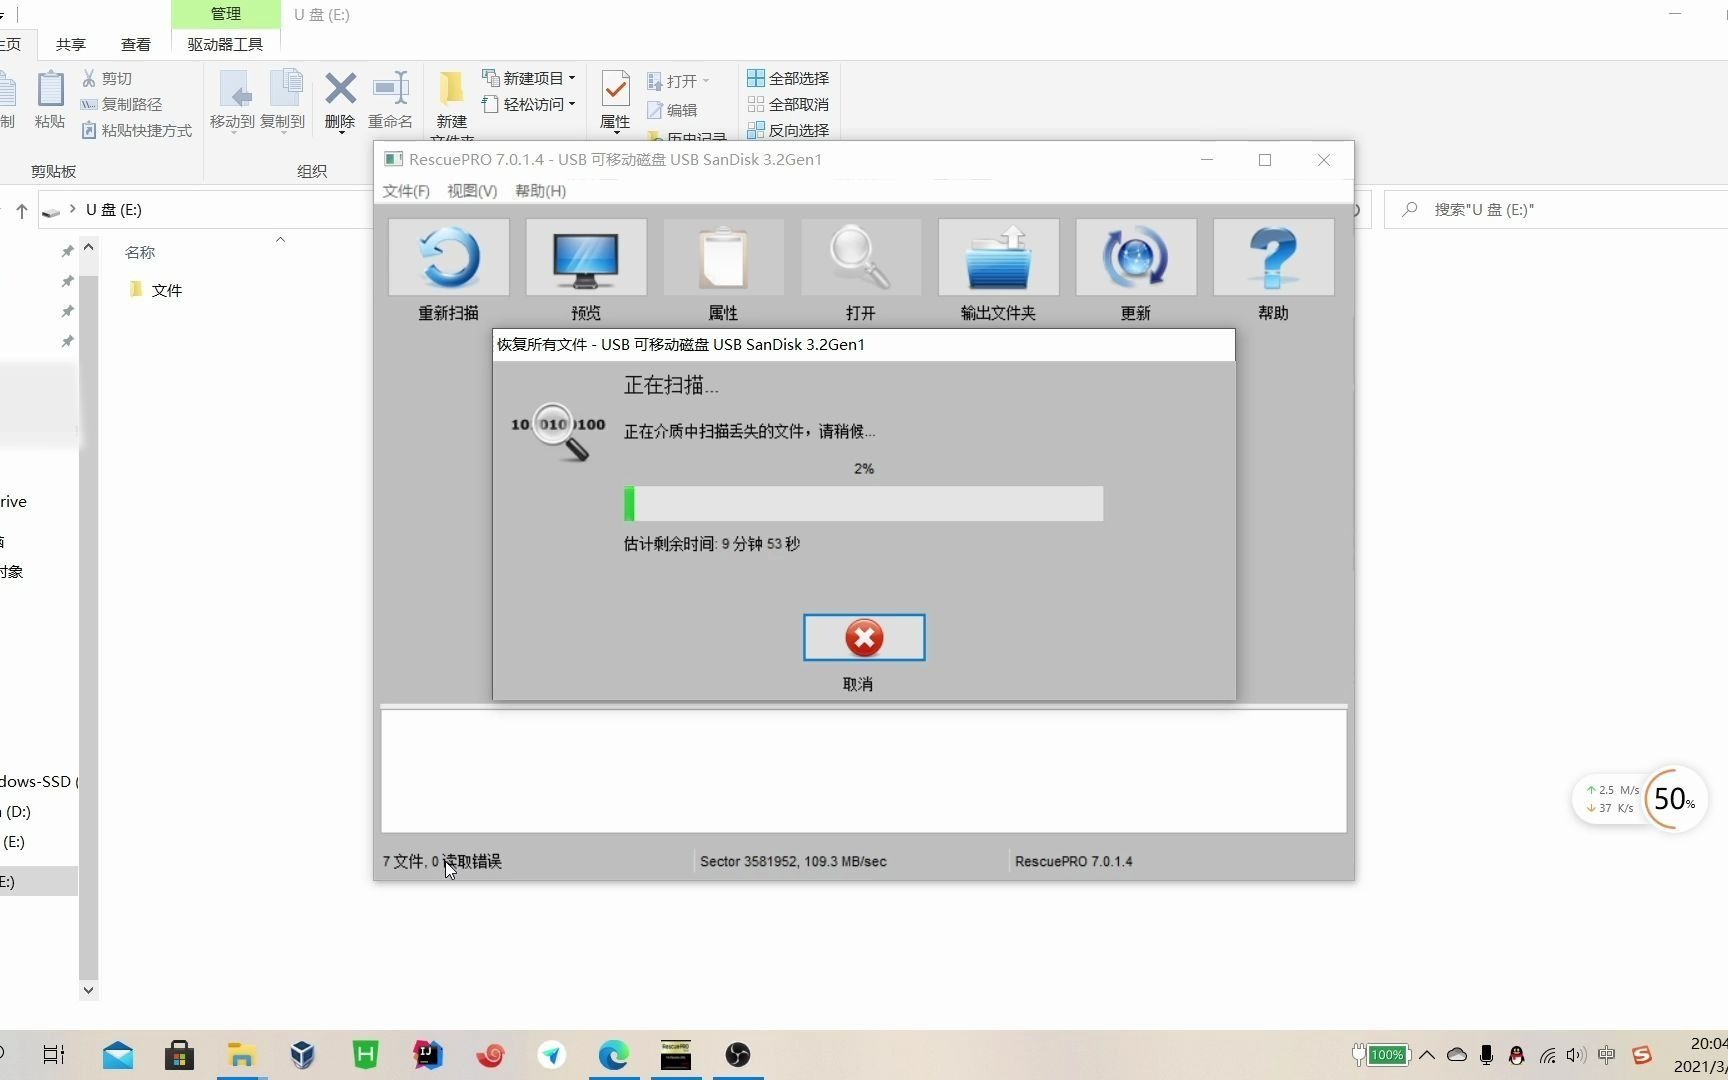Open the 帮助(H) menu in the RescuePRO menu bar
1728x1080 pixels.
click(540, 191)
